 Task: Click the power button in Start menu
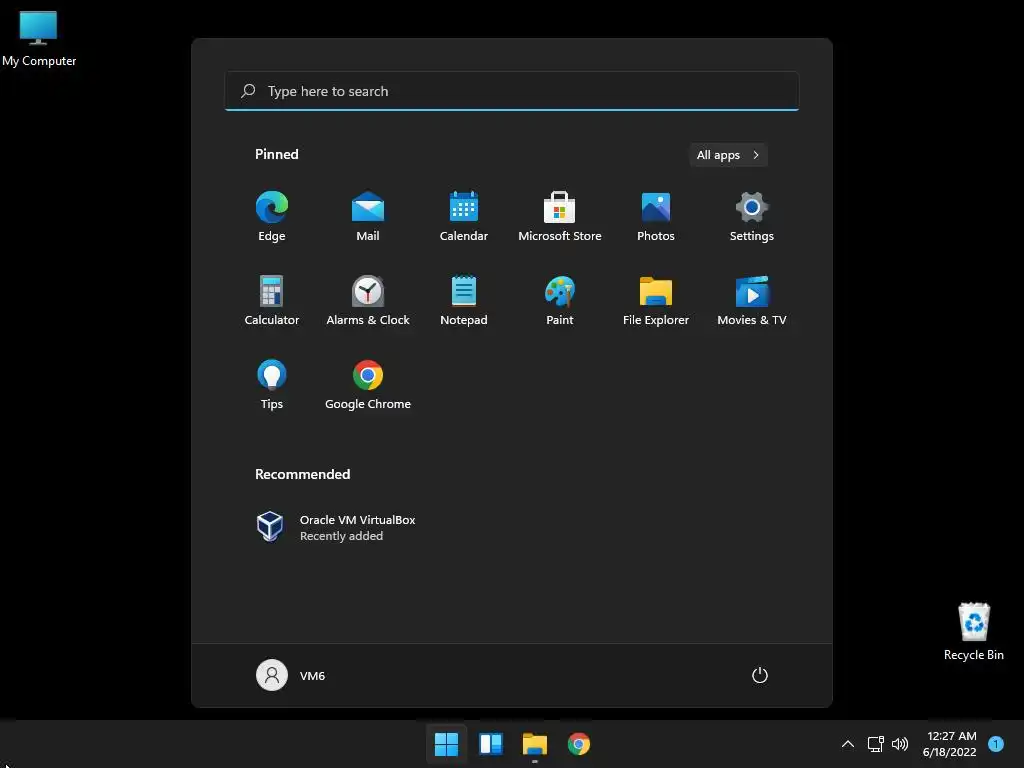[760, 675]
